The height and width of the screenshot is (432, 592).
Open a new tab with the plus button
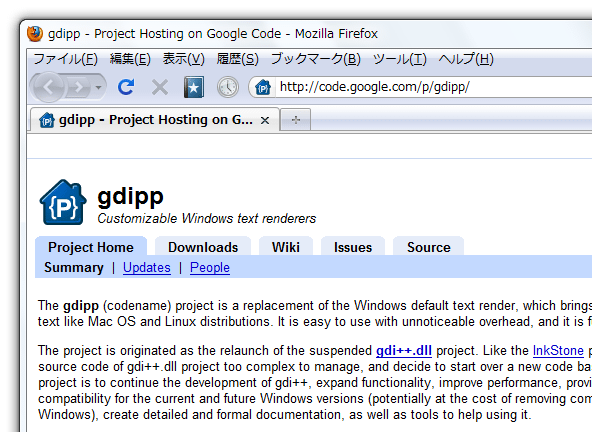(x=296, y=120)
